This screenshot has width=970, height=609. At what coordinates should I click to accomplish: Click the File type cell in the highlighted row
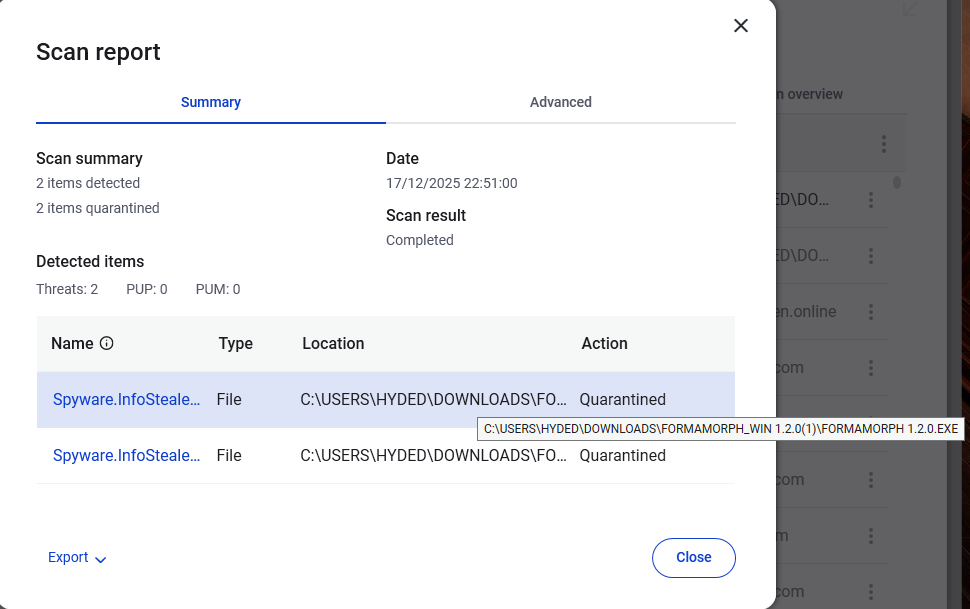(229, 399)
